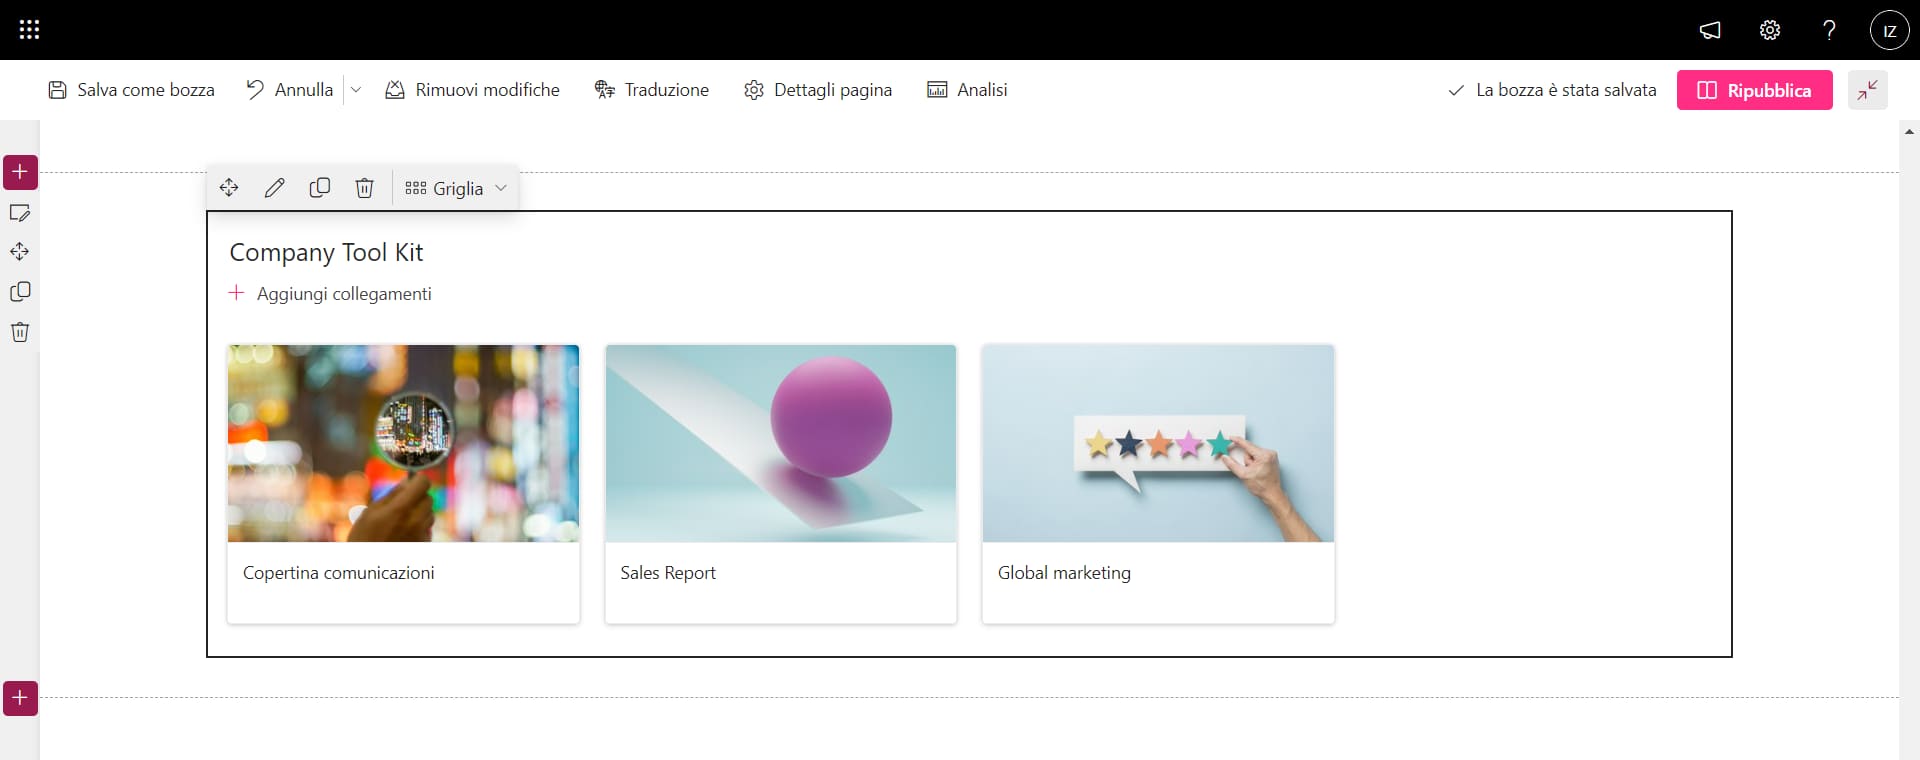Collapse the editing view with arrows icon
1920x760 pixels.
point(1867,90)
